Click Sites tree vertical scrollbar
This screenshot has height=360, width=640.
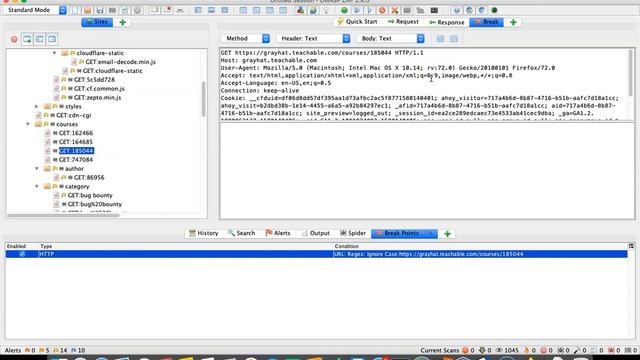pos(204,99)
